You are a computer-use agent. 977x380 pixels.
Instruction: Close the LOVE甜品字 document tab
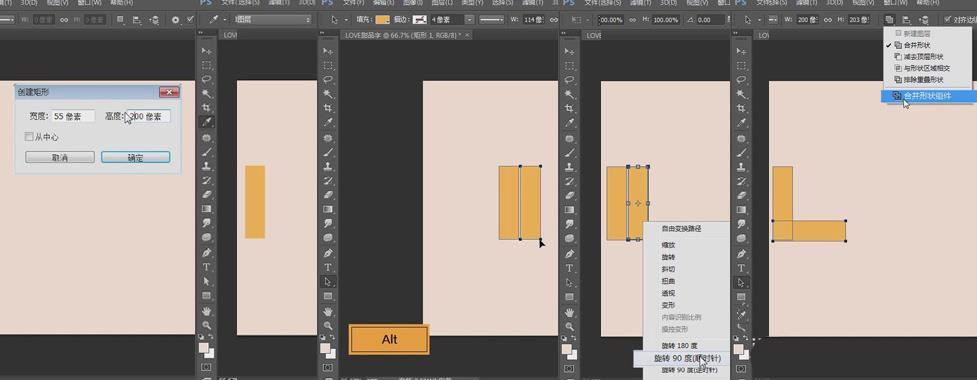(x=467, y=35)
